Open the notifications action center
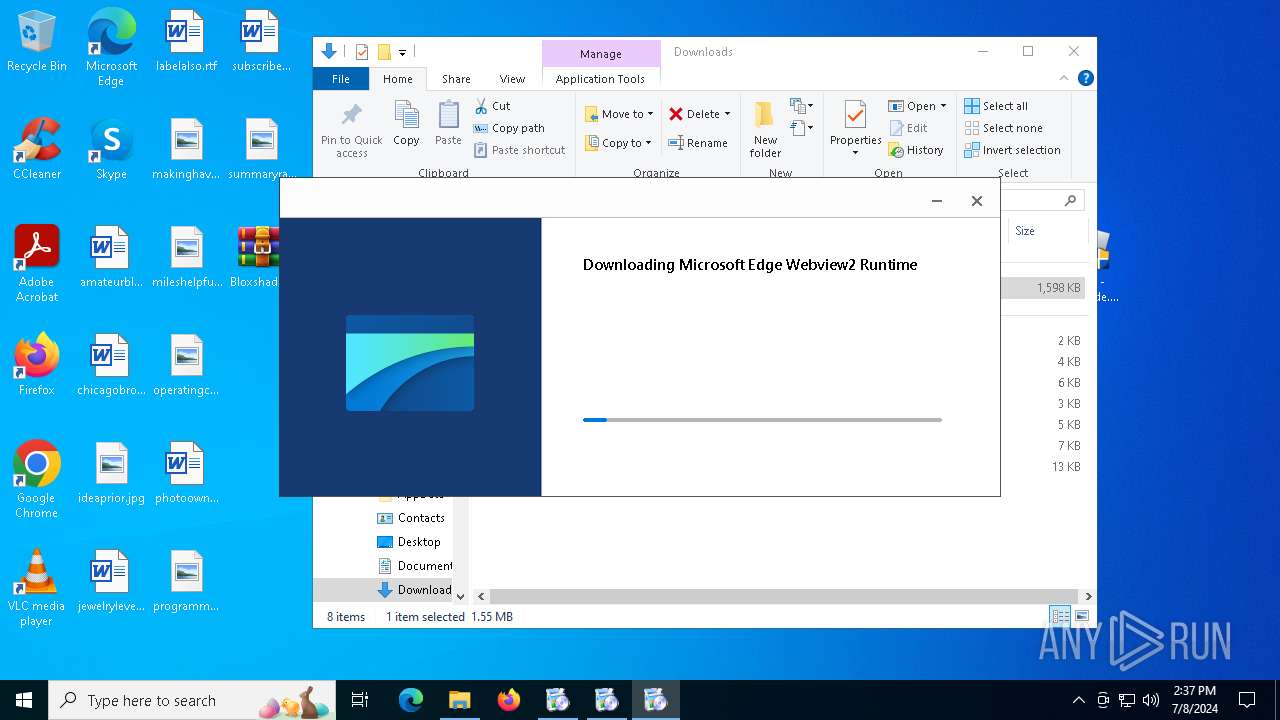 1247,700
